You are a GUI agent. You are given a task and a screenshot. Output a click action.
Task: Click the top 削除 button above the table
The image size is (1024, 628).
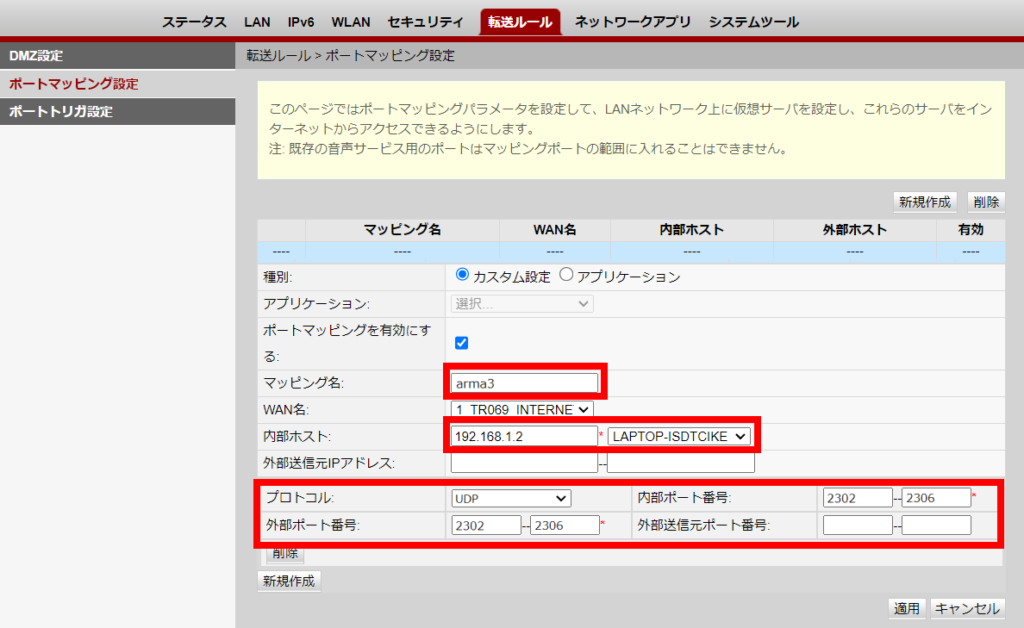pyautogui.click(x=986, y=202)
